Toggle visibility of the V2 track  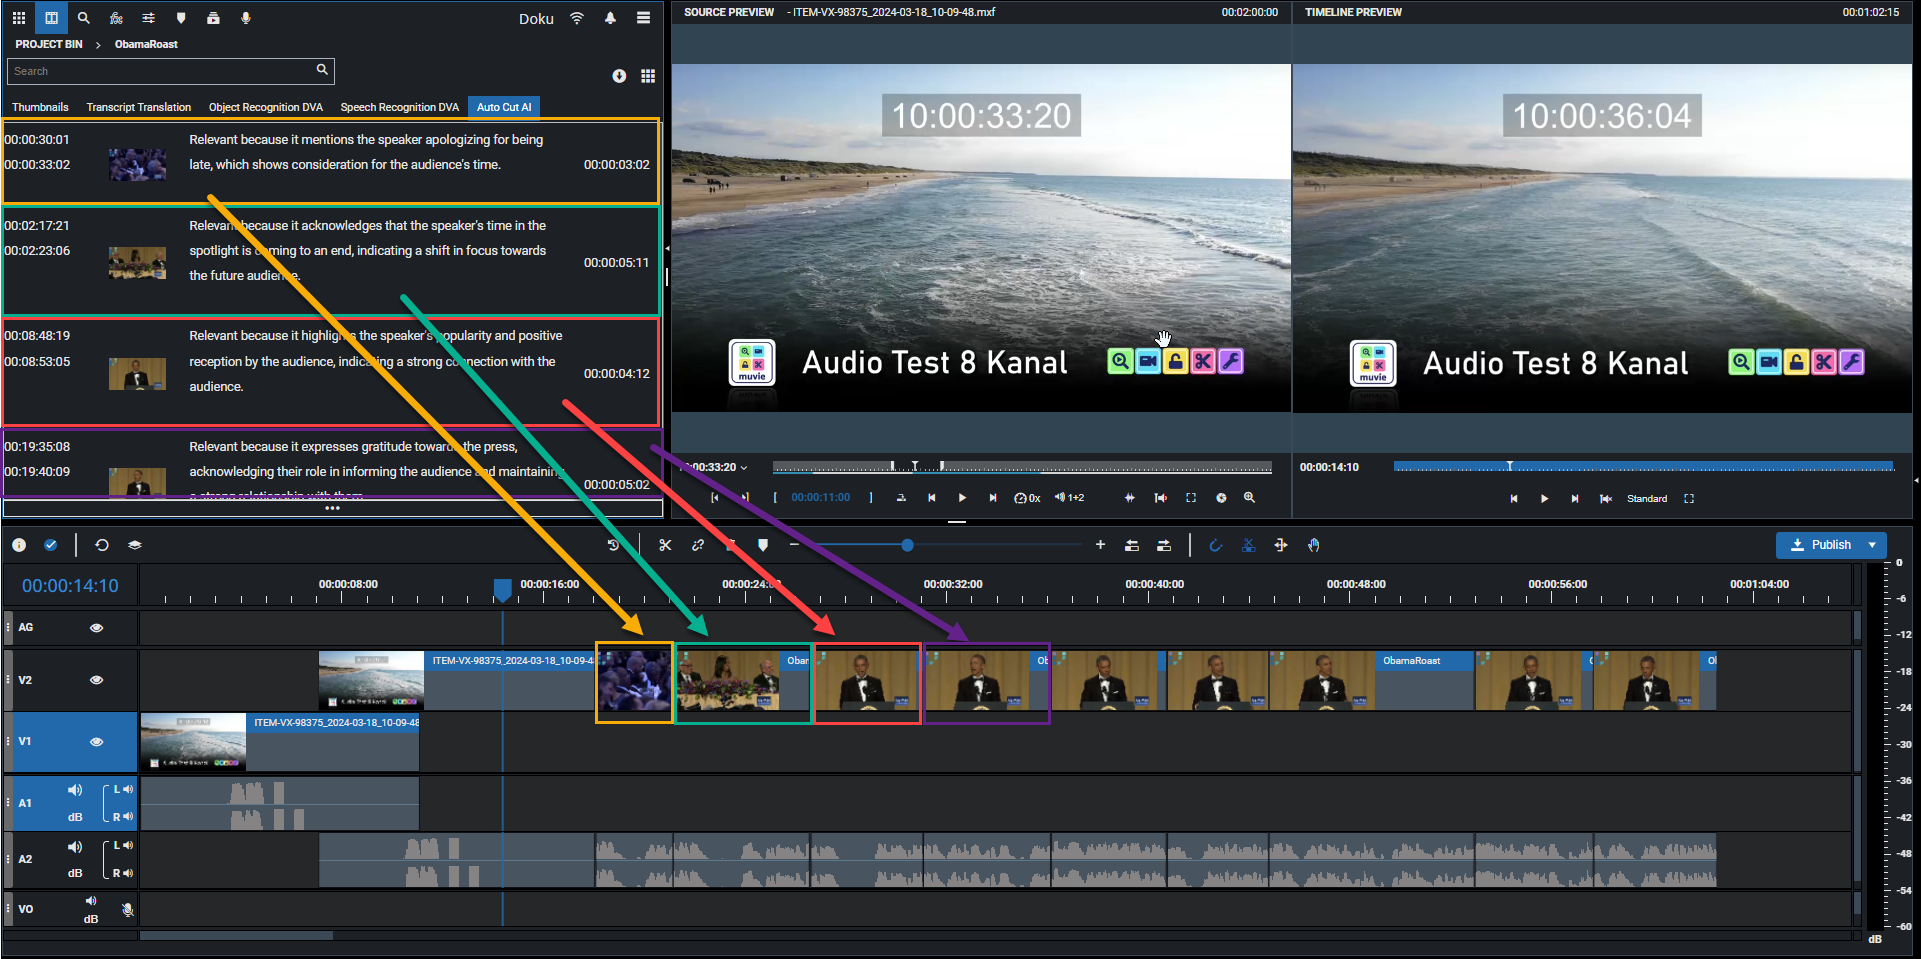pyautogui.click(x=97, y=680)
